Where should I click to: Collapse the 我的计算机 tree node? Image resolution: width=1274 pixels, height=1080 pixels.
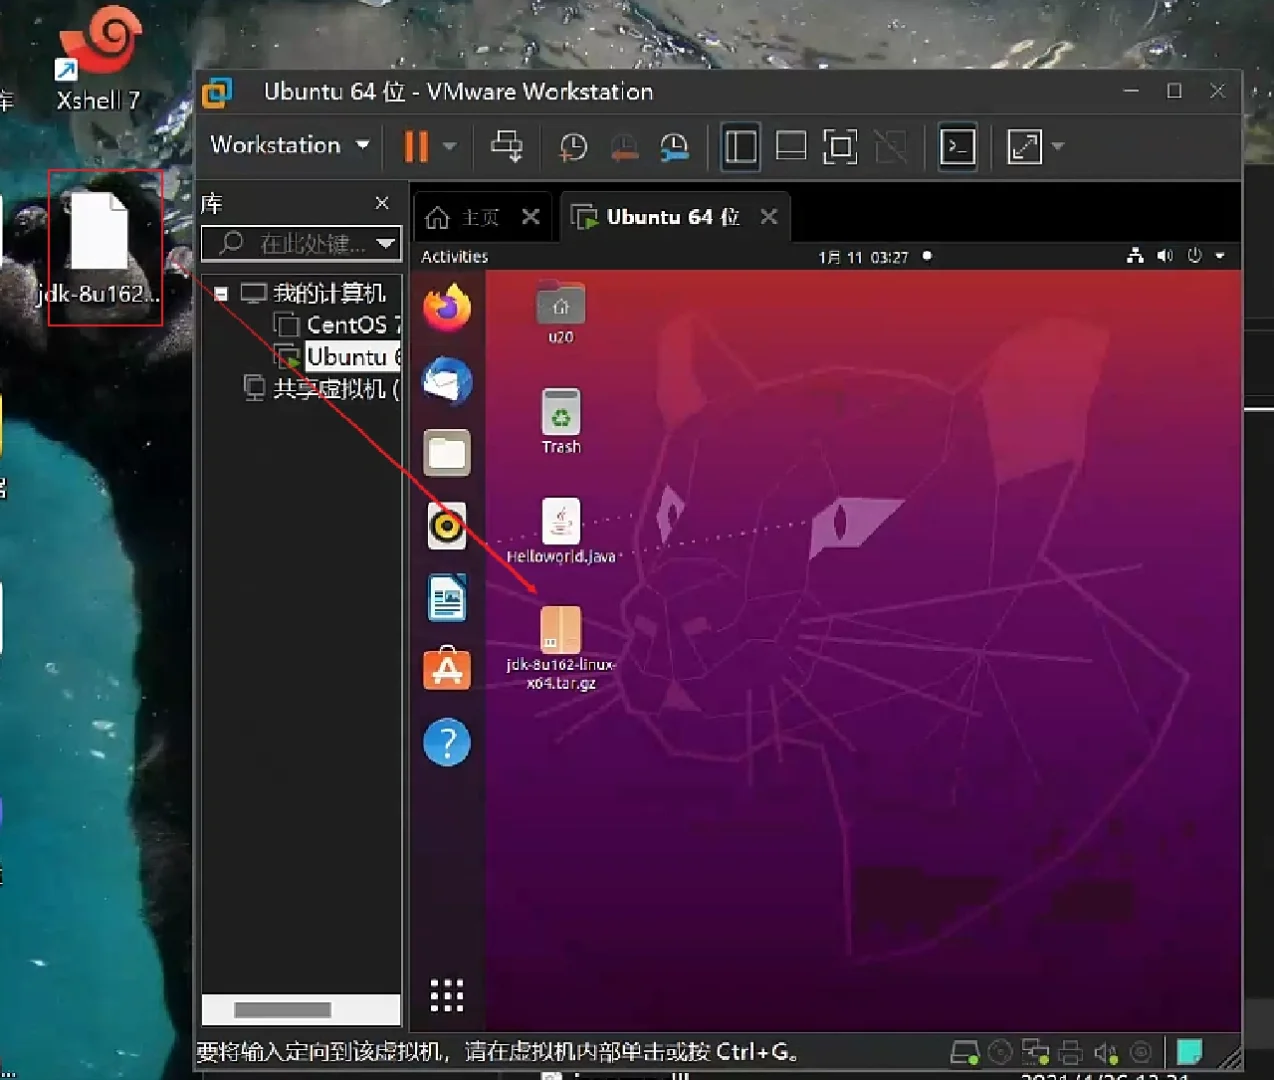click(221, 294)
